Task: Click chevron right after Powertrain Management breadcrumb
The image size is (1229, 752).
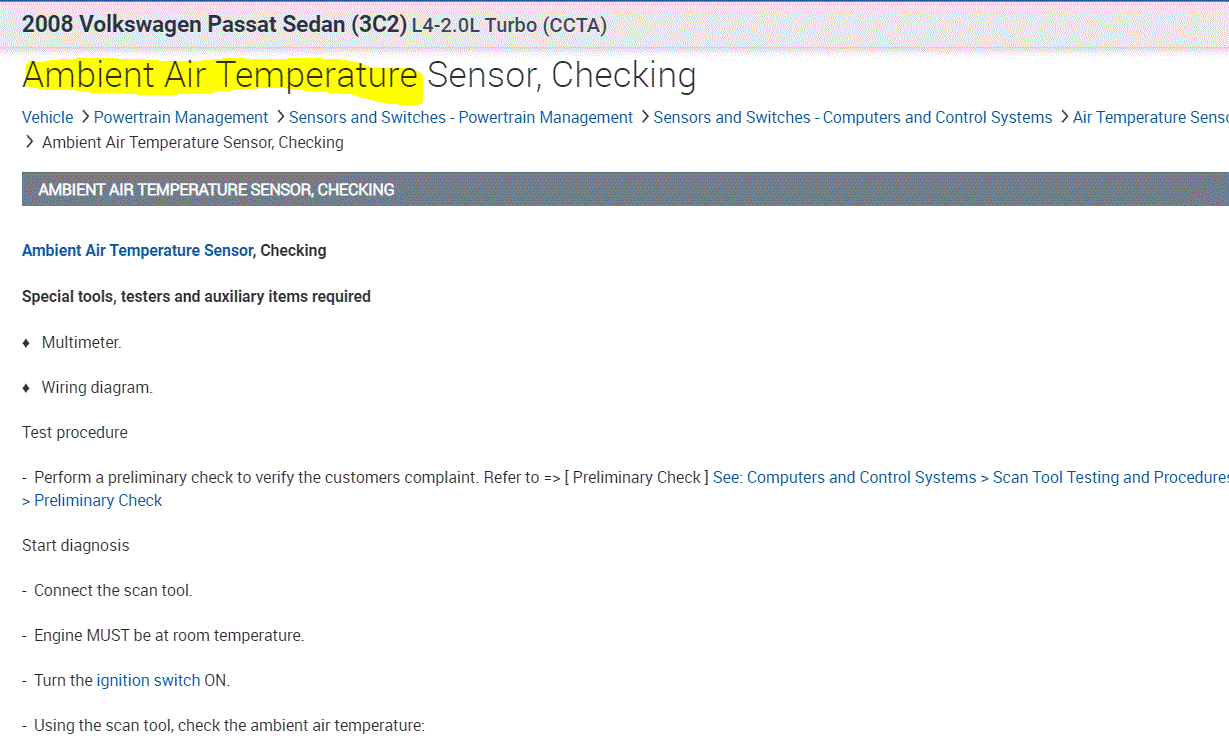Action: [280, 117]
